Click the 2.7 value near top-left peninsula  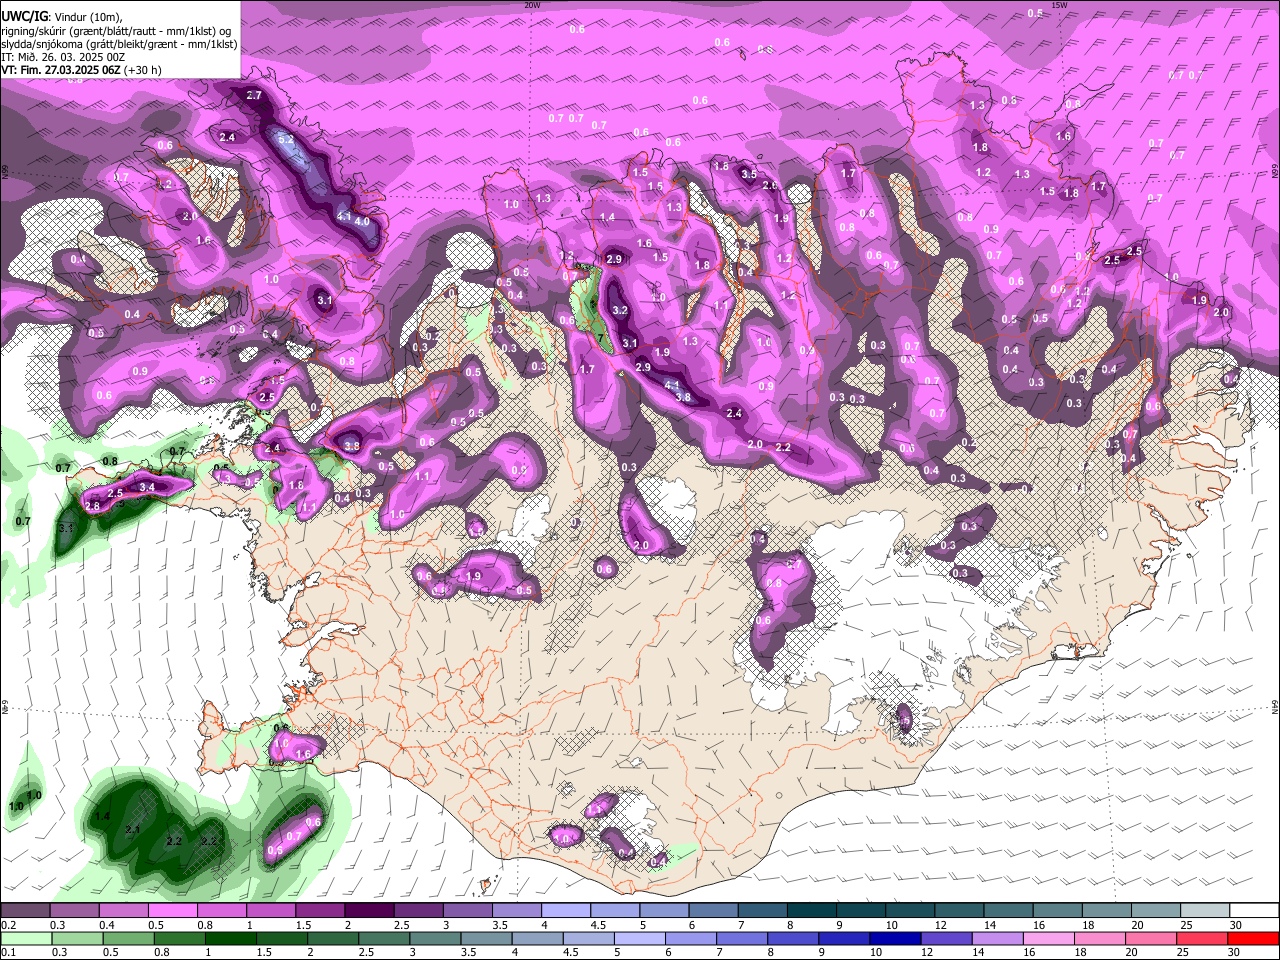254,96
